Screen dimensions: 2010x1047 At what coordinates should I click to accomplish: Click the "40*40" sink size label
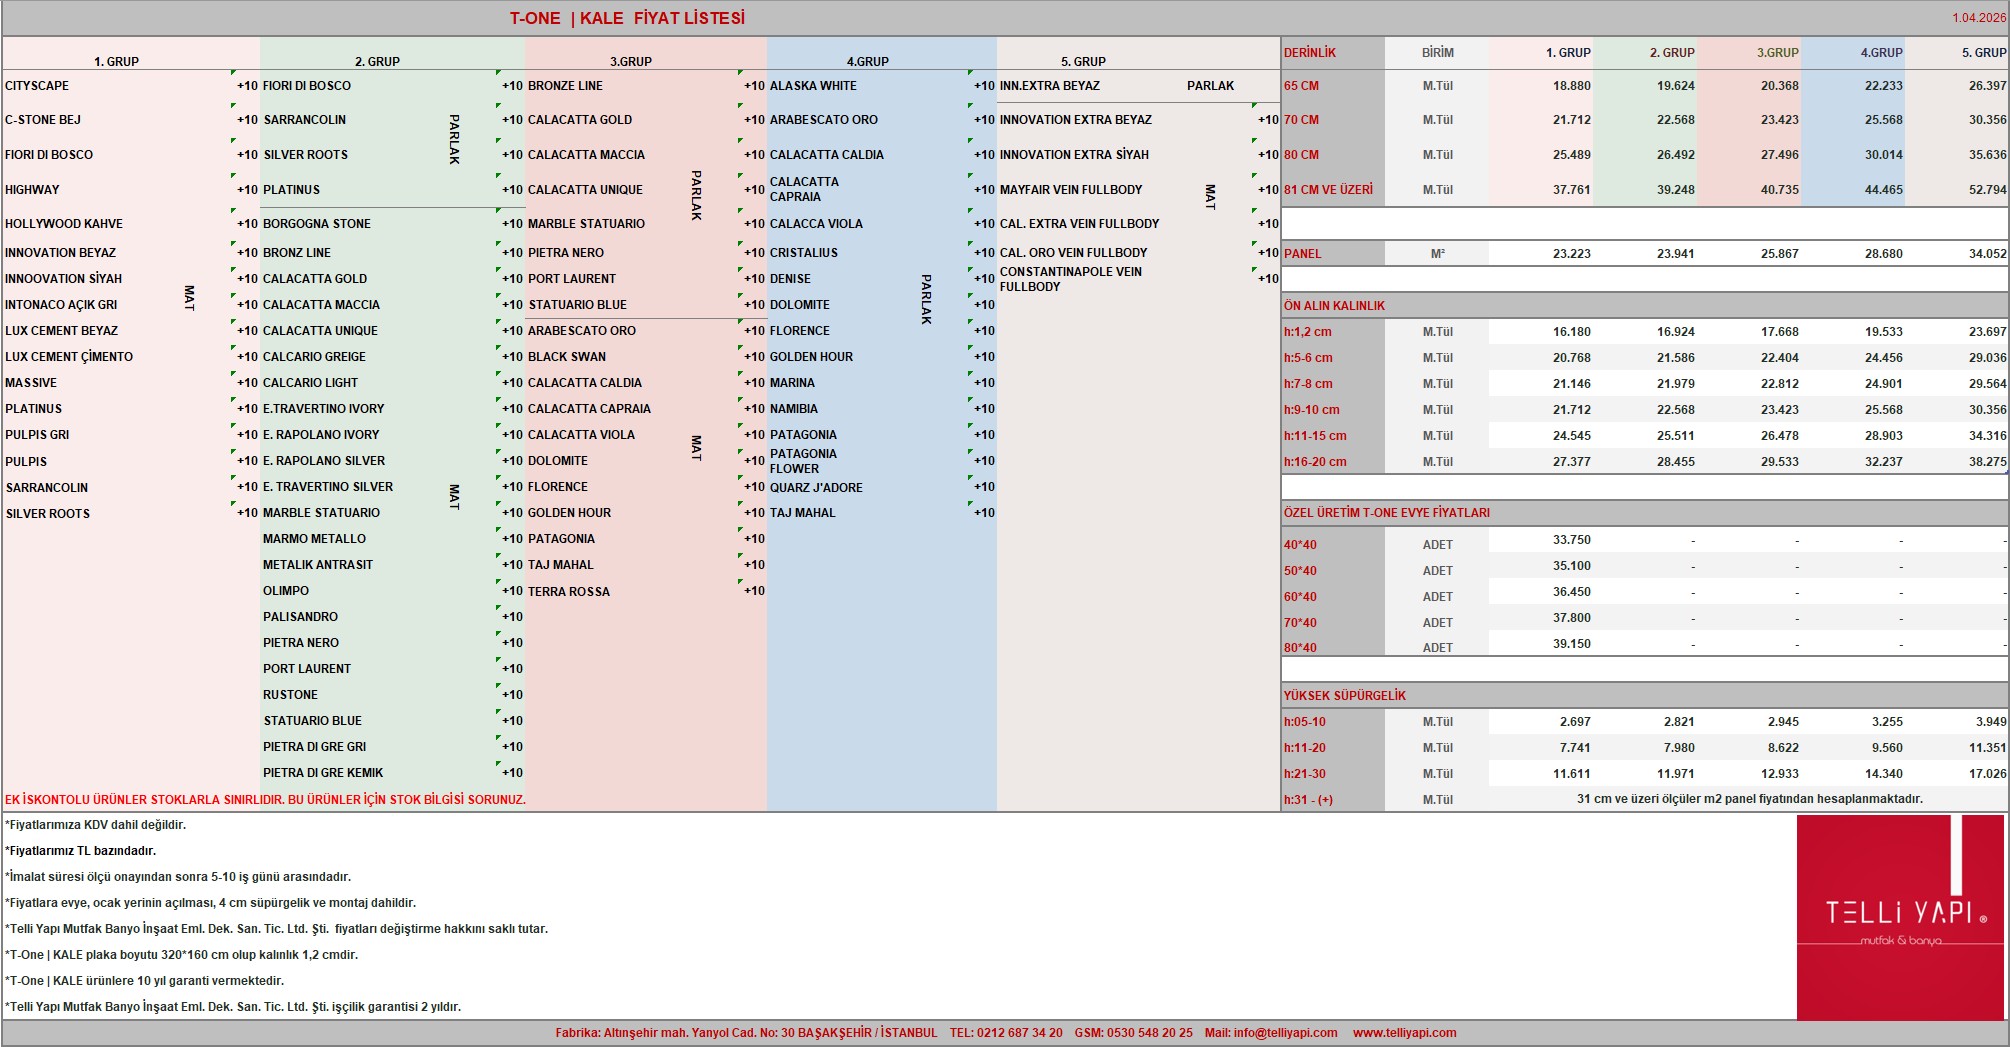1300,545
